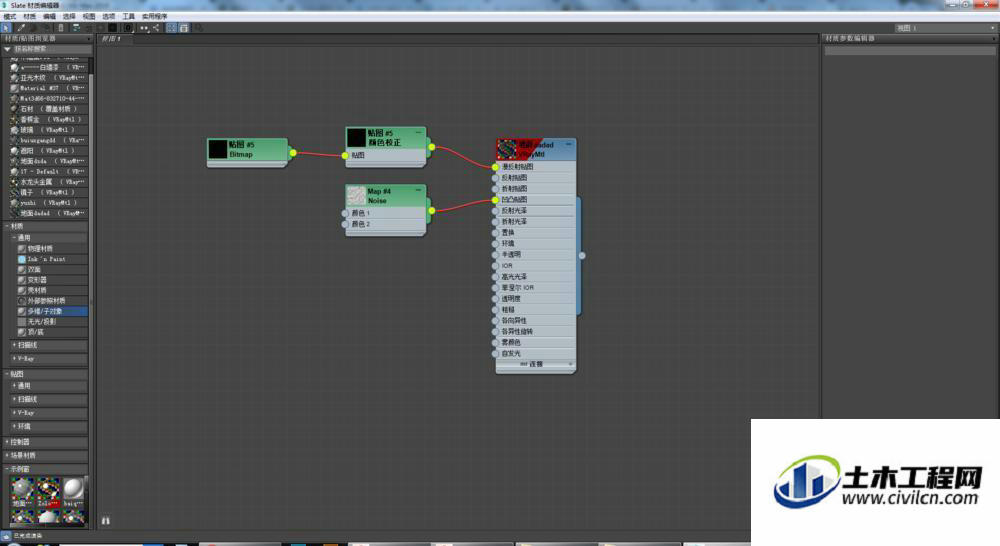Viewport: 1000px width, 546px height.
Task: Expand the 控制器 group
Action: [7, 441]
